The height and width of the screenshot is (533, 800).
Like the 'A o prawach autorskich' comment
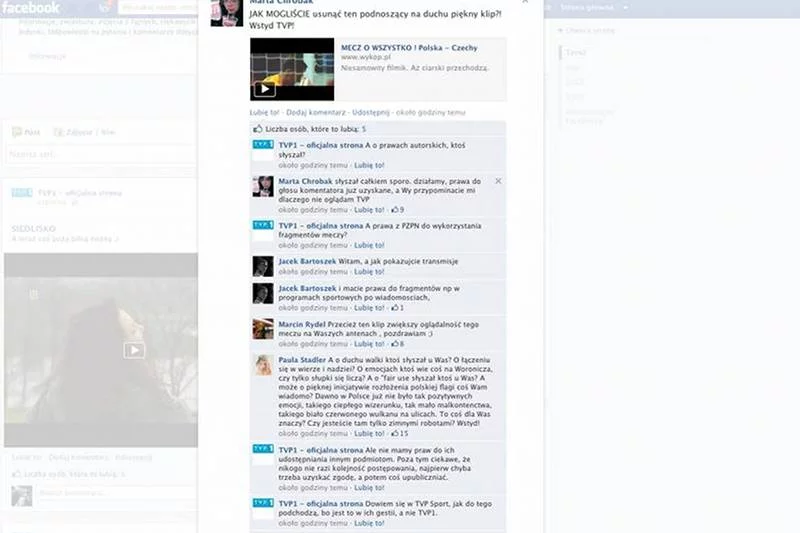(369, 165)
